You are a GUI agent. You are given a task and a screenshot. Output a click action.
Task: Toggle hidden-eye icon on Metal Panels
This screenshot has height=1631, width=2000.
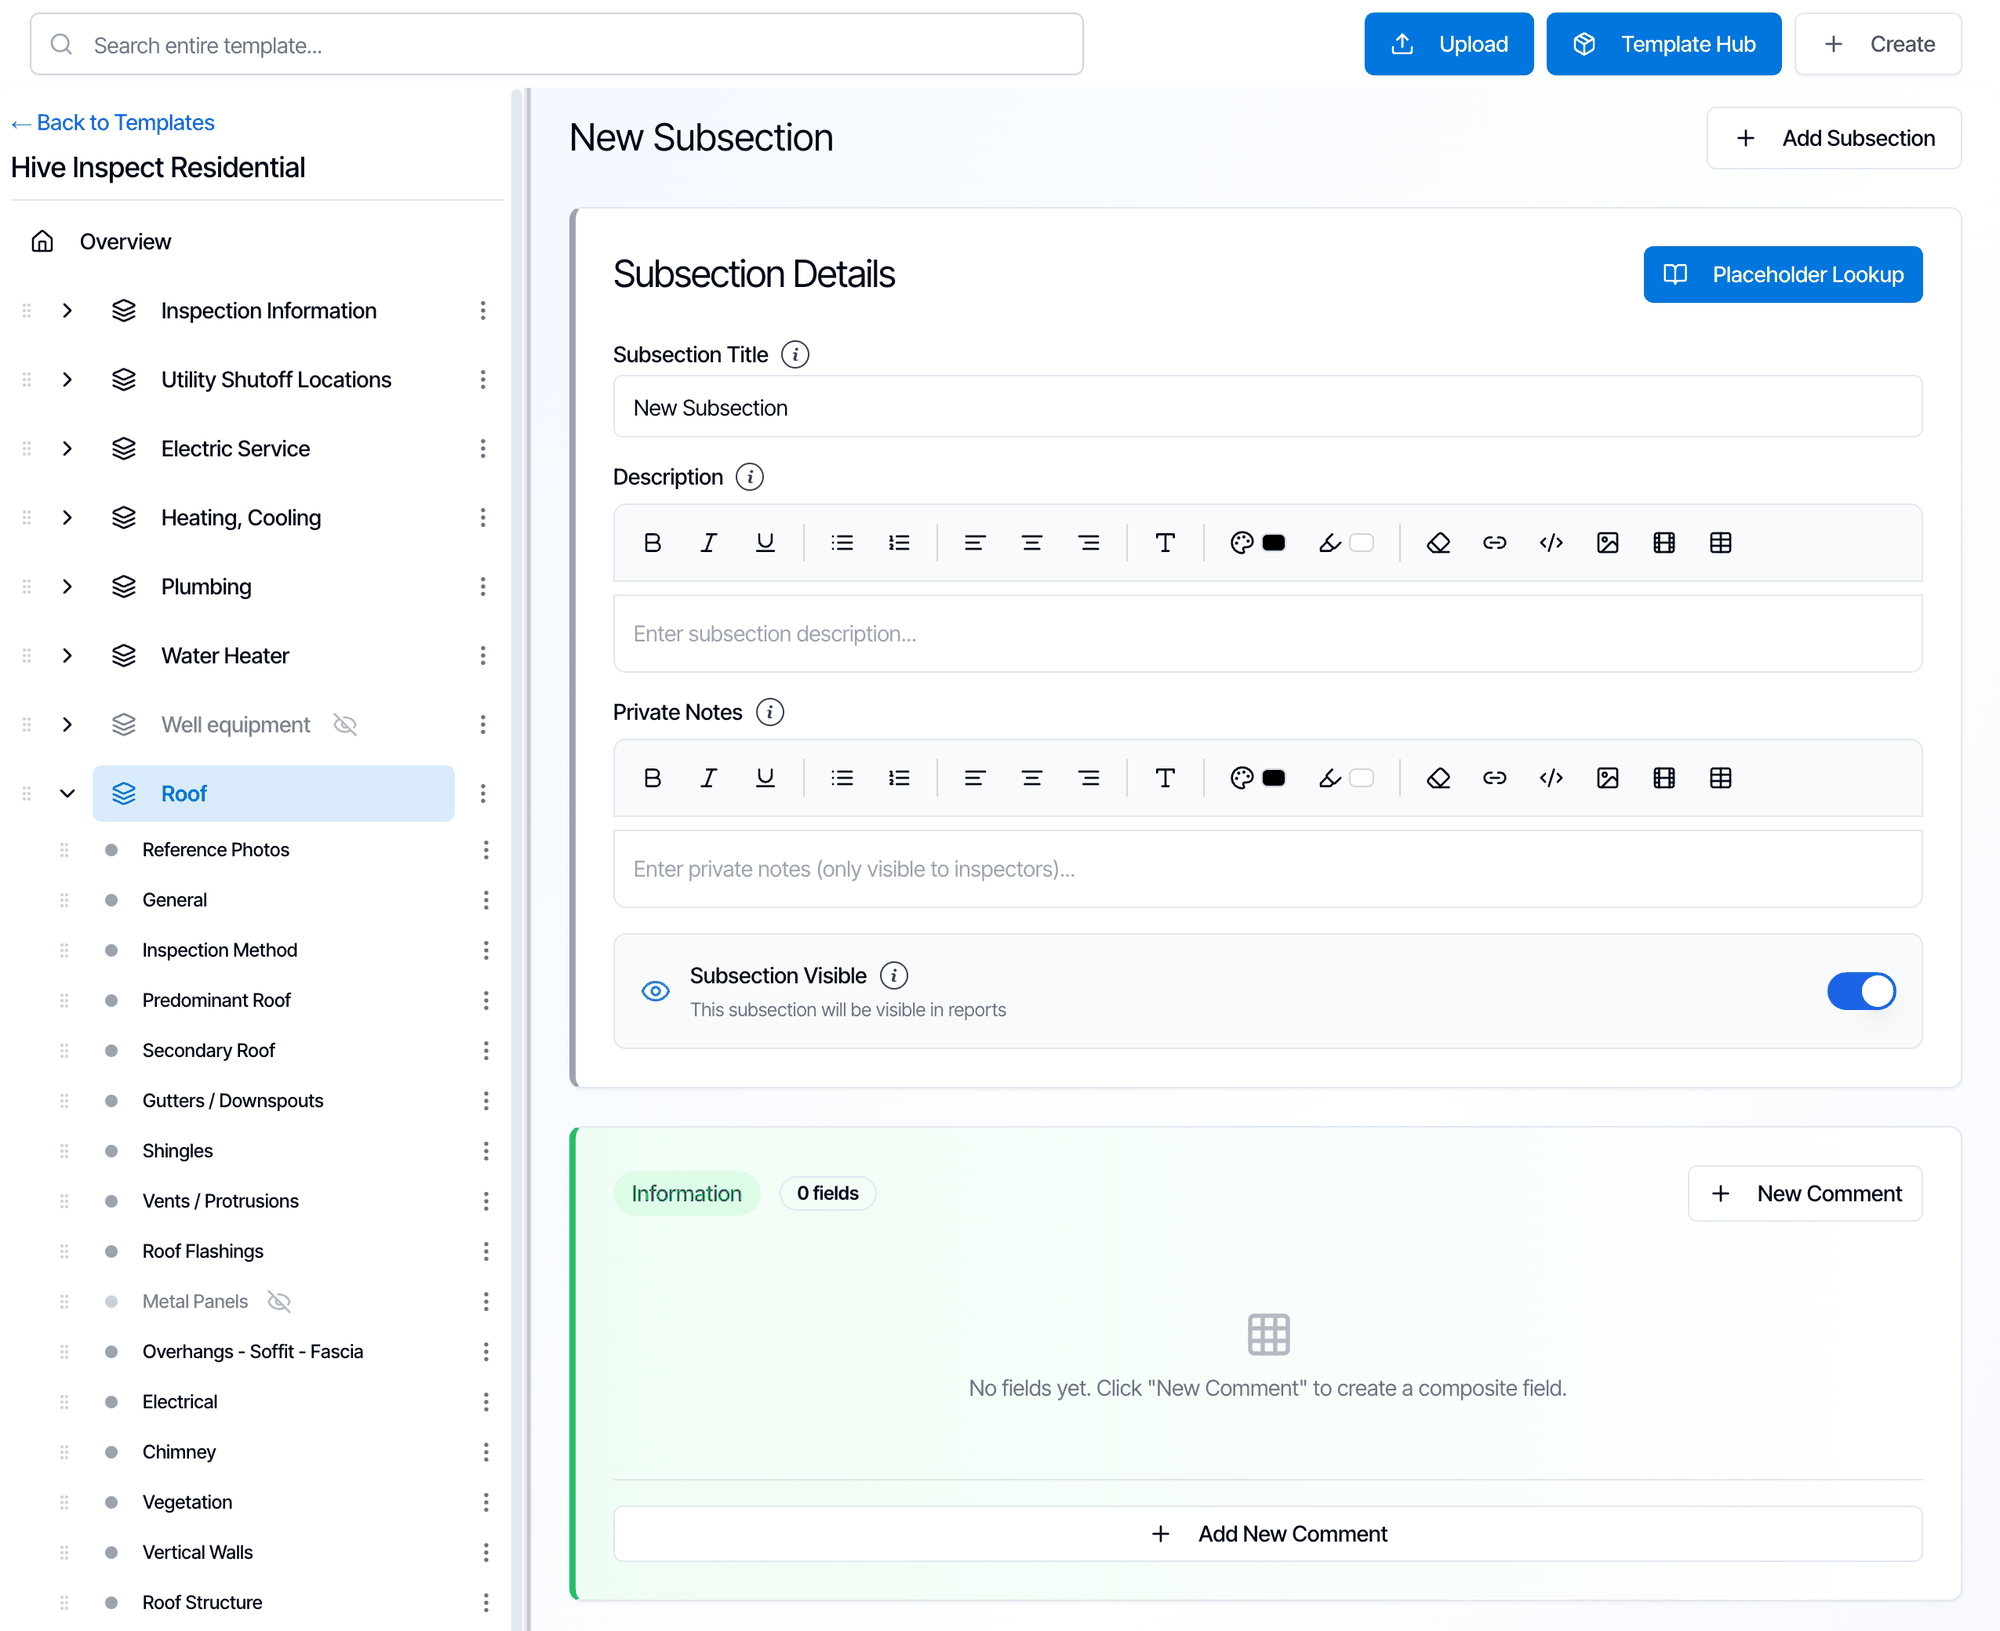coord(279,1301)
